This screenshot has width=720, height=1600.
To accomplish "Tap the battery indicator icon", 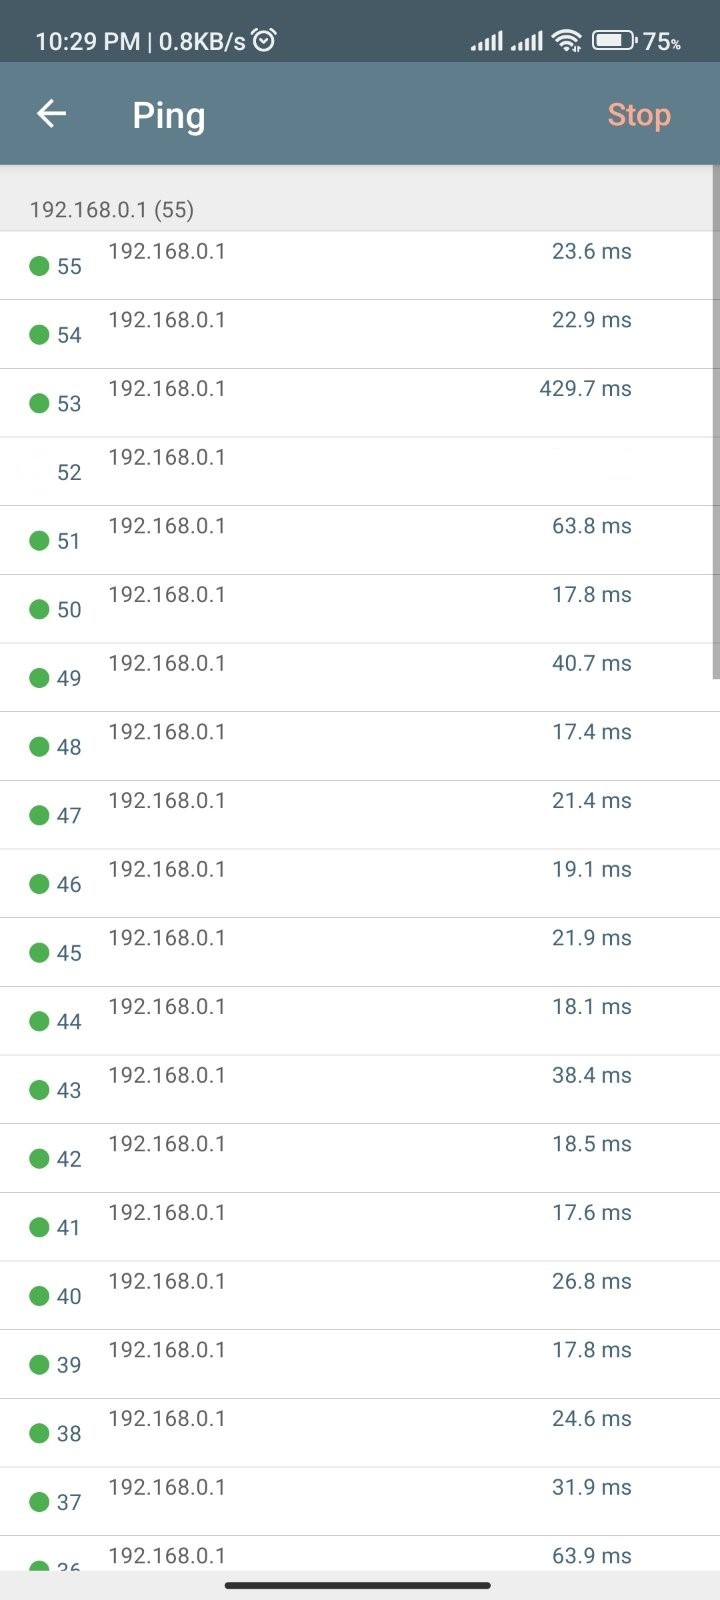I will pyautogui.click(x=614, y=41).
